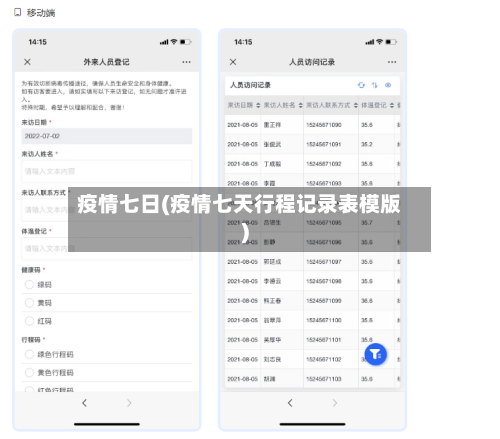The width and height of the screenshot is (500, 439).
Task: Click phone number 15245671100 in the table
Action: (324, 320)
